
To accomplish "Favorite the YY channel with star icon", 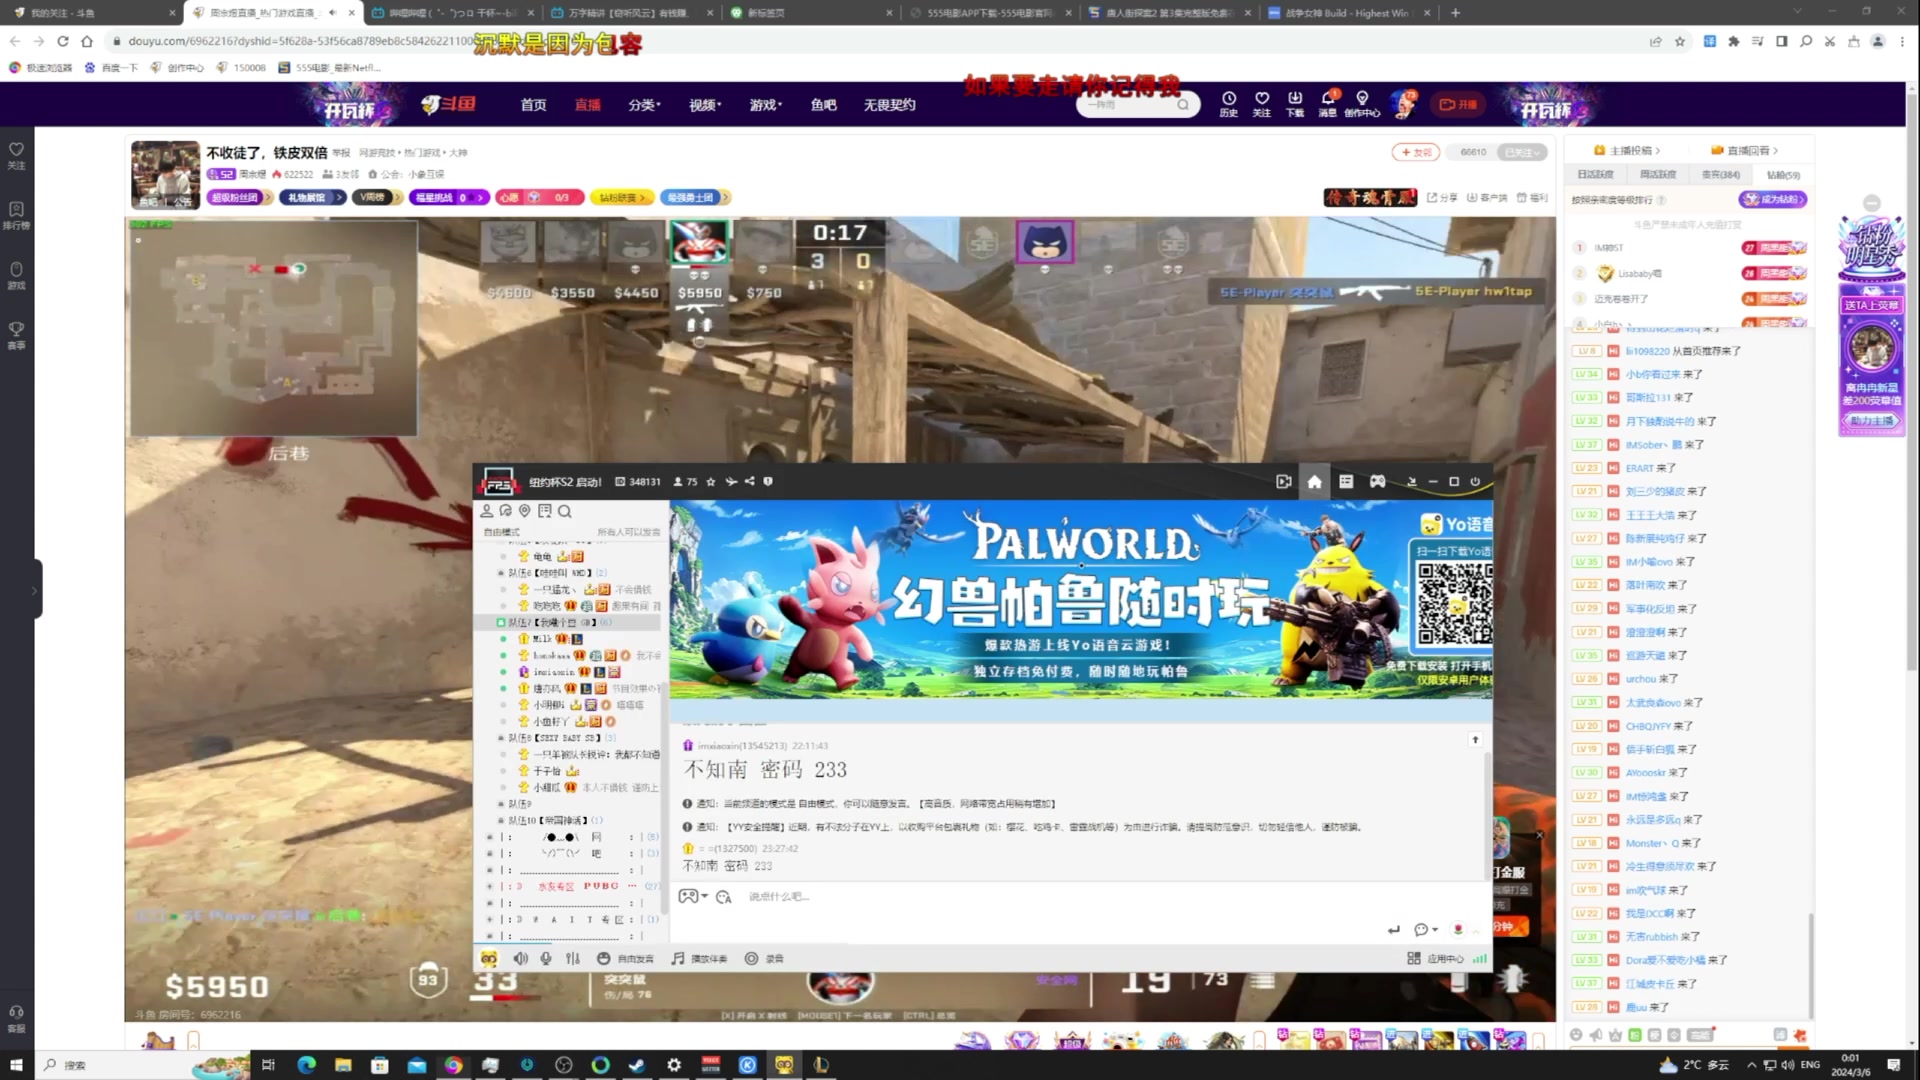I will 711,482.
